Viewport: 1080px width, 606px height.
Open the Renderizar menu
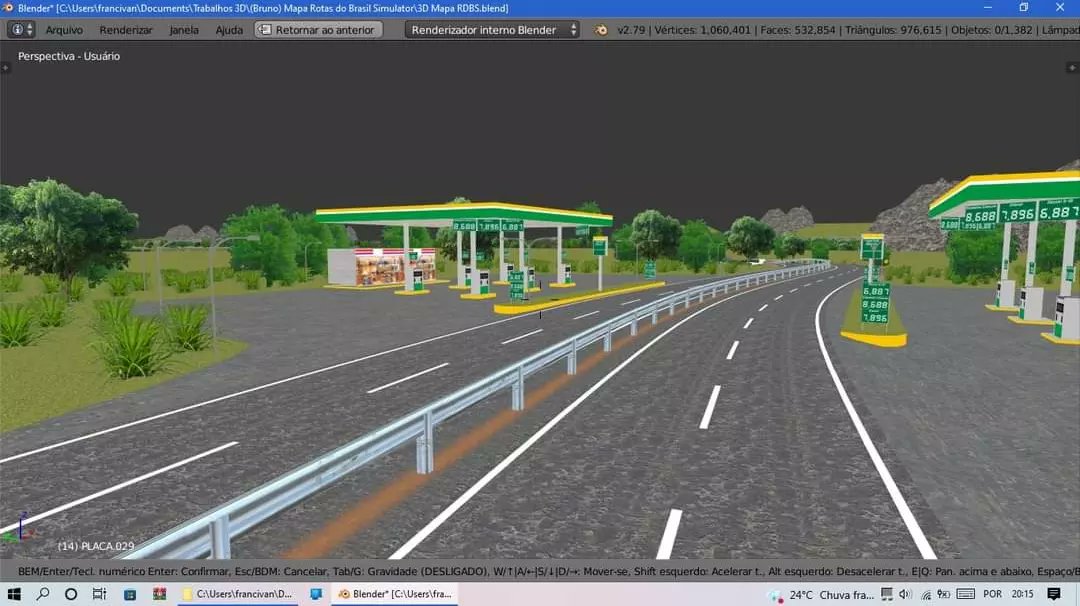(125, 30)
